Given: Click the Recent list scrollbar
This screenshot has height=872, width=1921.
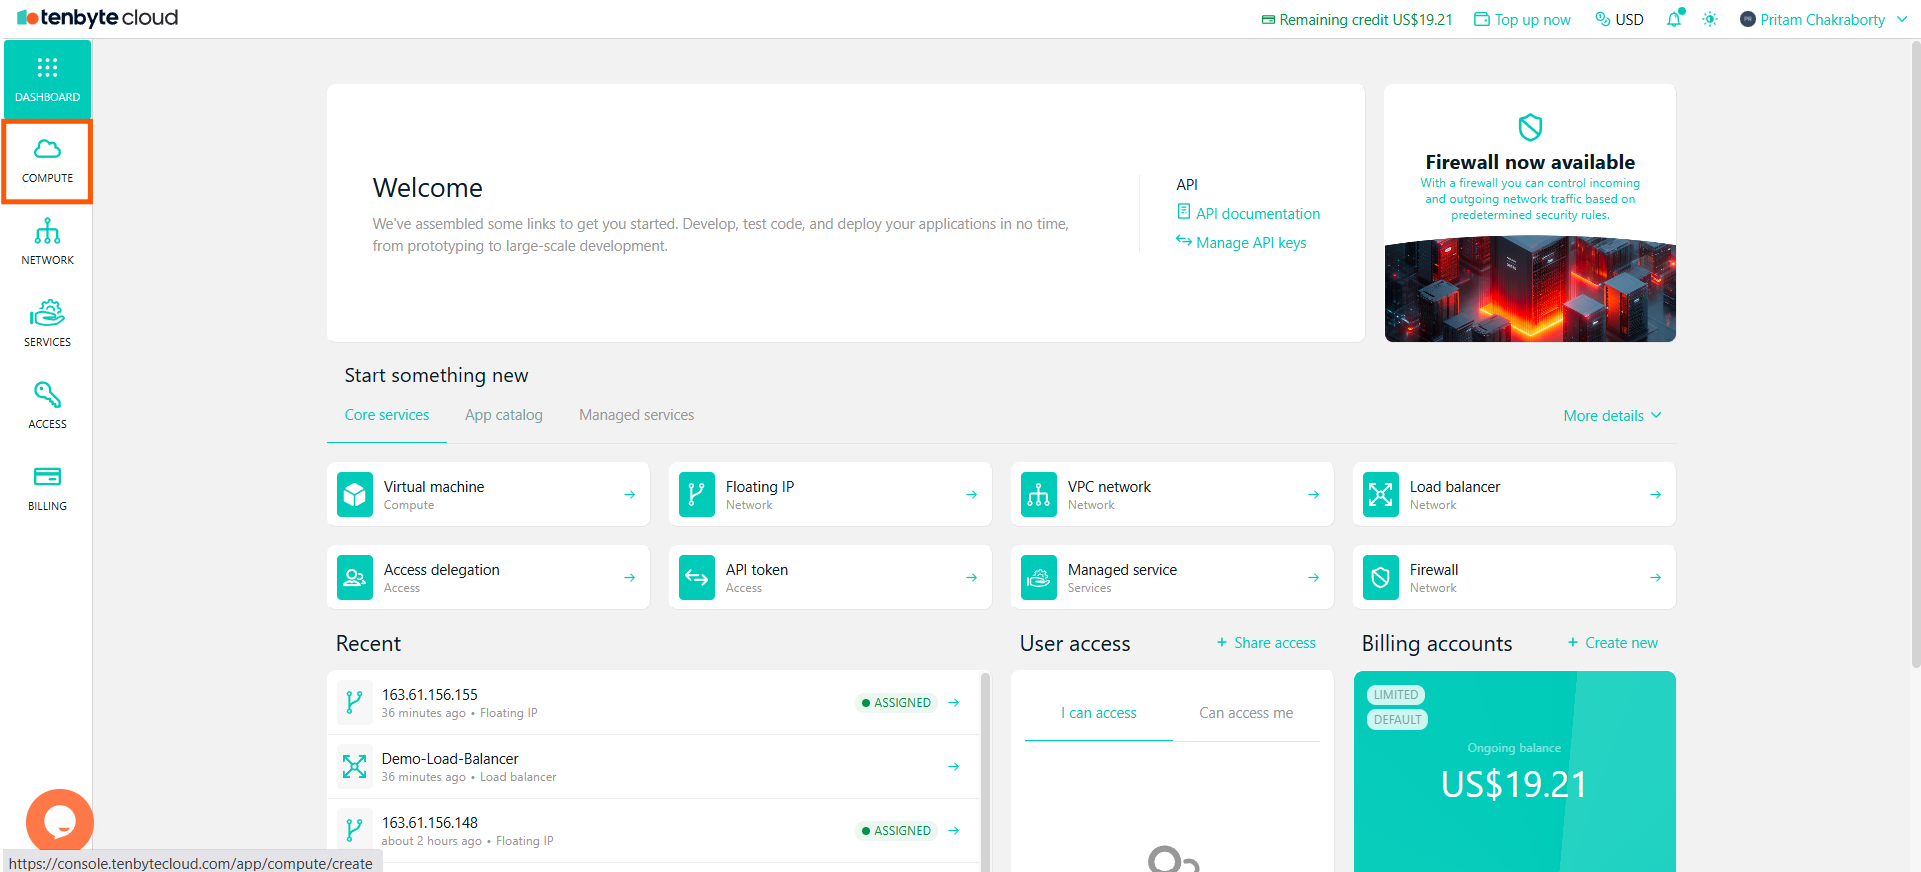Looking at the screenshot, I should coord(985,771).
